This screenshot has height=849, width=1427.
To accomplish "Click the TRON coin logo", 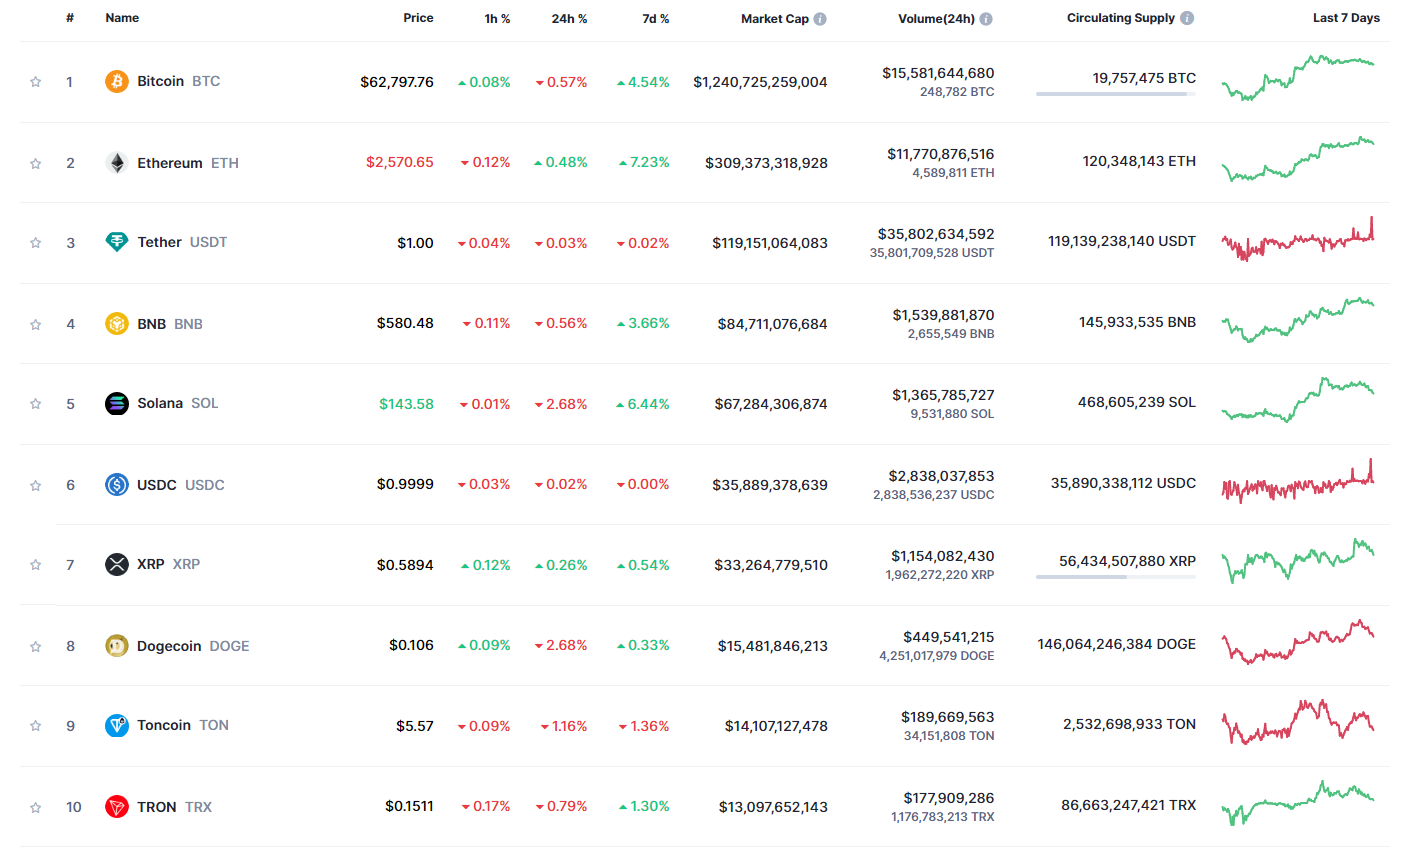I will pos(117,807).
